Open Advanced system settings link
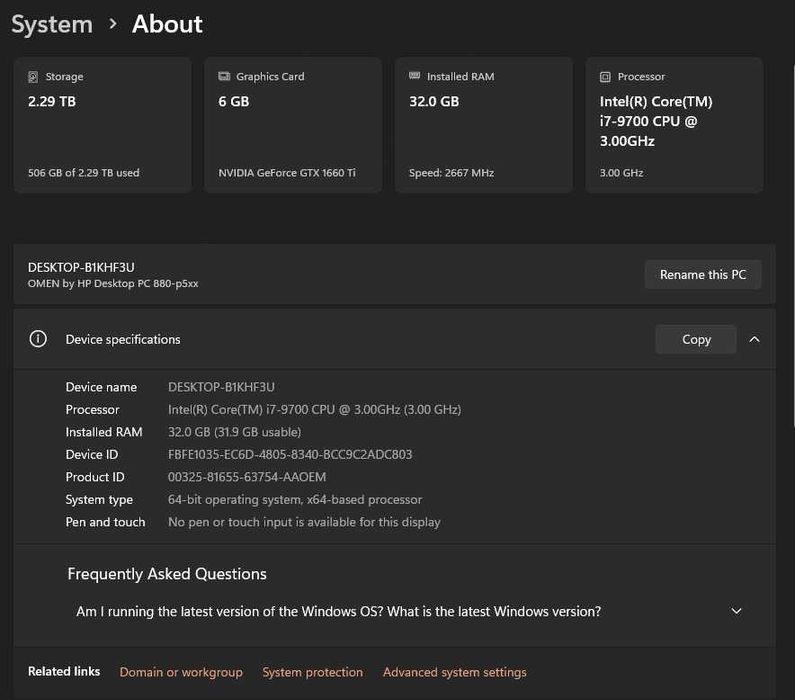 455,672
